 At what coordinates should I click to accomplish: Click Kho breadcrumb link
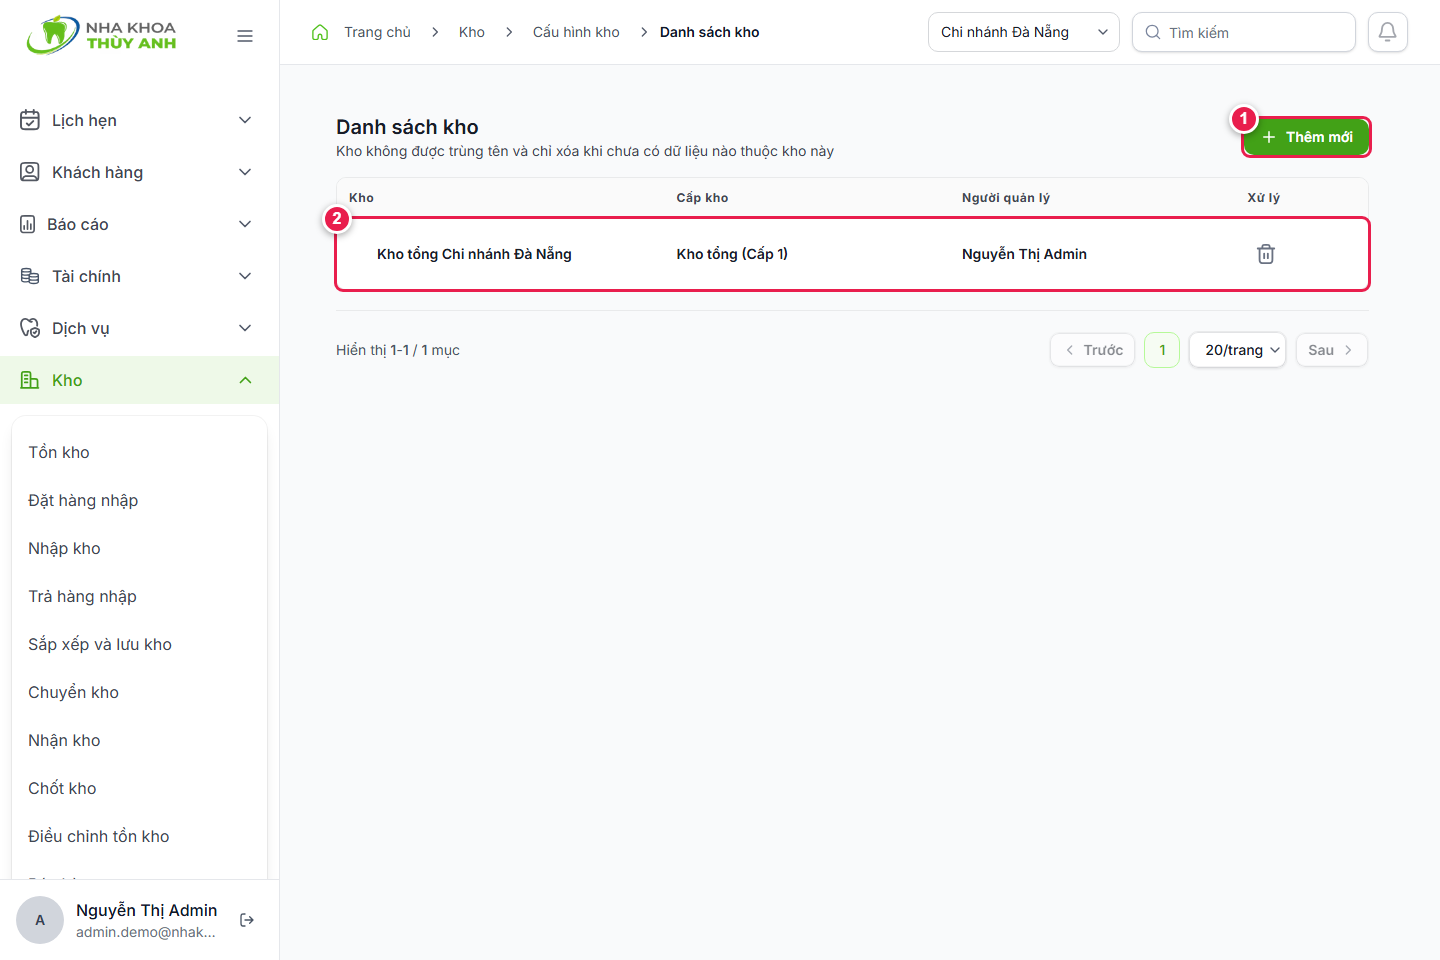[x=472, y=32]
